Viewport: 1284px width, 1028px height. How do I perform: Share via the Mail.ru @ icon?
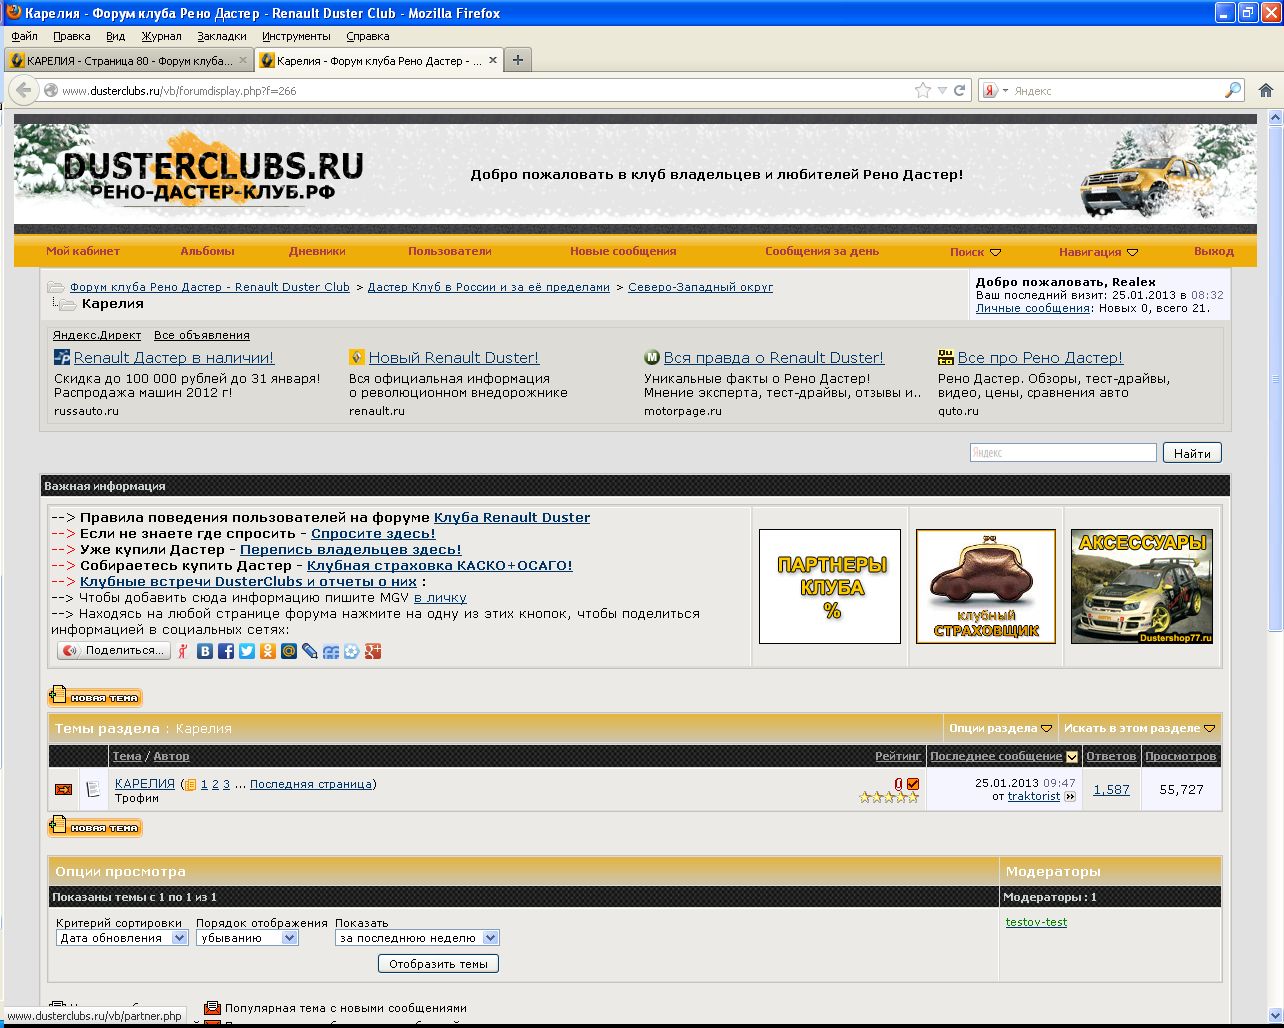click(289, 651)
